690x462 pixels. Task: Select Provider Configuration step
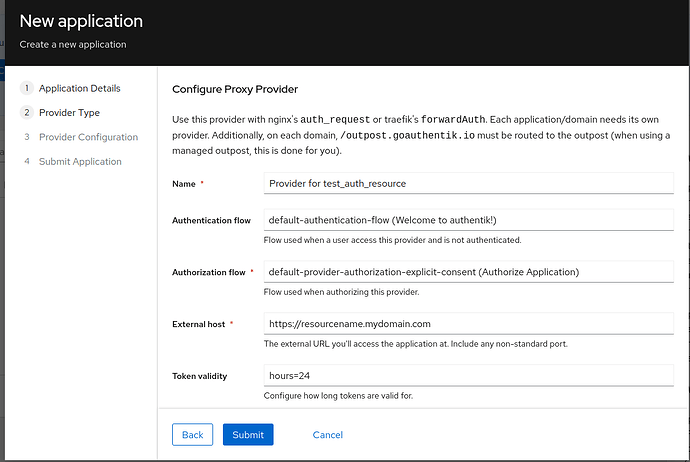pyautogui.click(x=88, y=137)
